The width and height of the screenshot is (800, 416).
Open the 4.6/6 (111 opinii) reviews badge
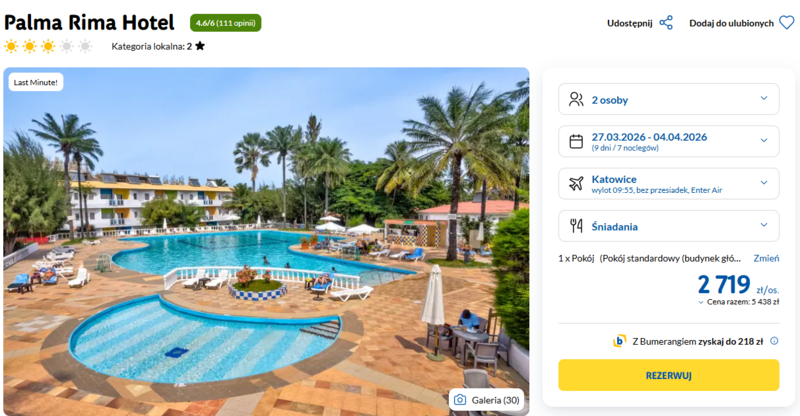point(226,23)
